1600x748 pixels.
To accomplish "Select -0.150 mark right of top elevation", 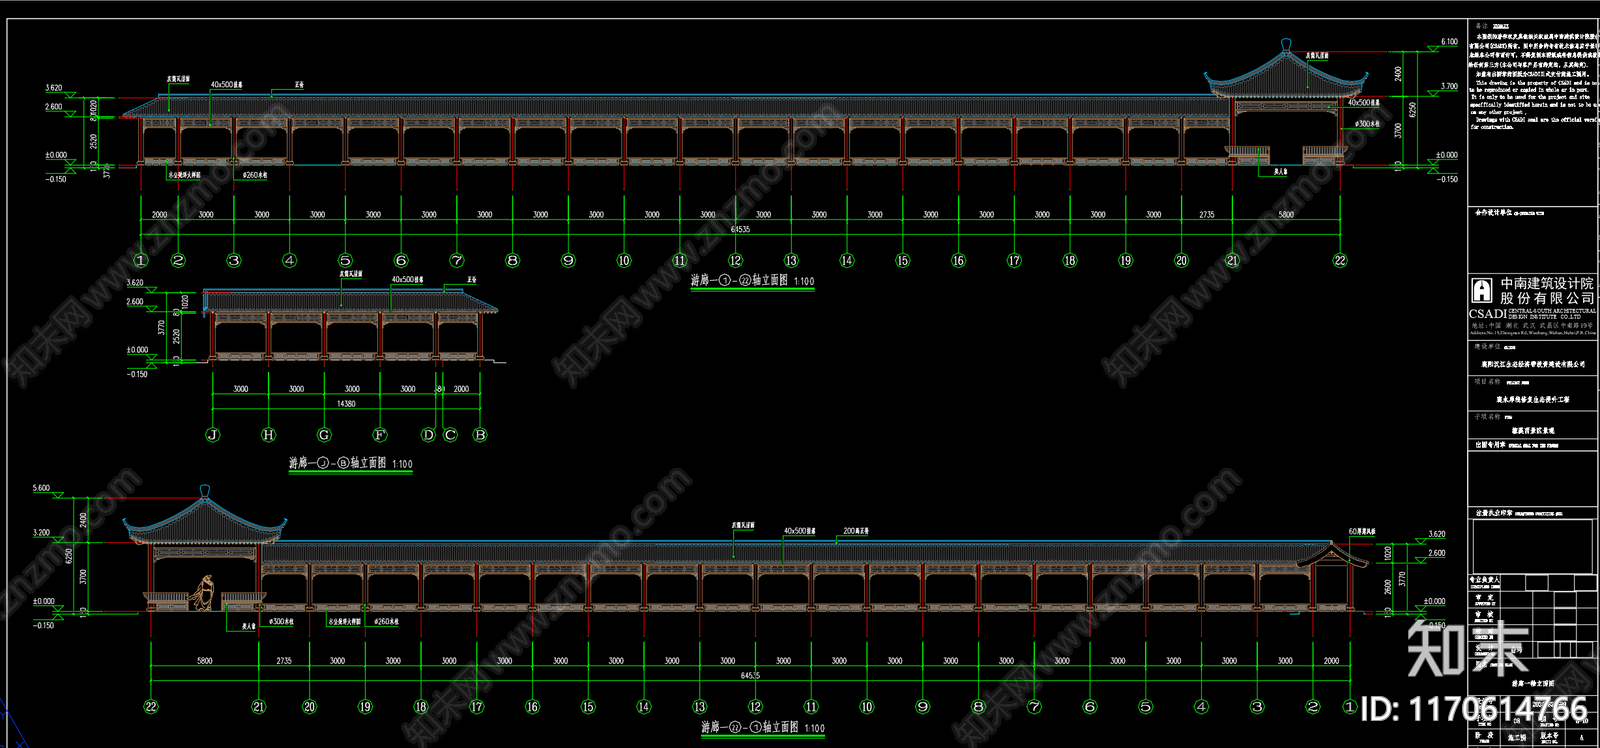I will coord(1446,179).
